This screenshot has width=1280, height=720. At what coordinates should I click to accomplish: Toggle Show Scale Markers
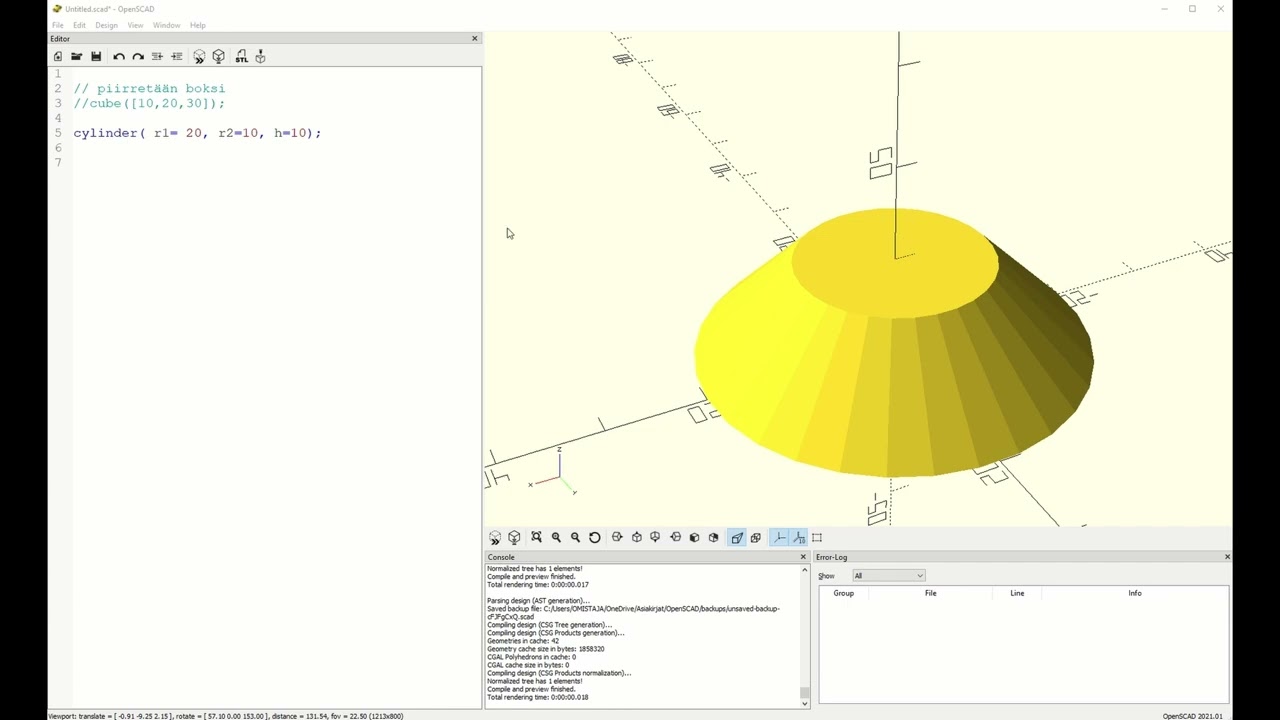[x=799, y=538]
